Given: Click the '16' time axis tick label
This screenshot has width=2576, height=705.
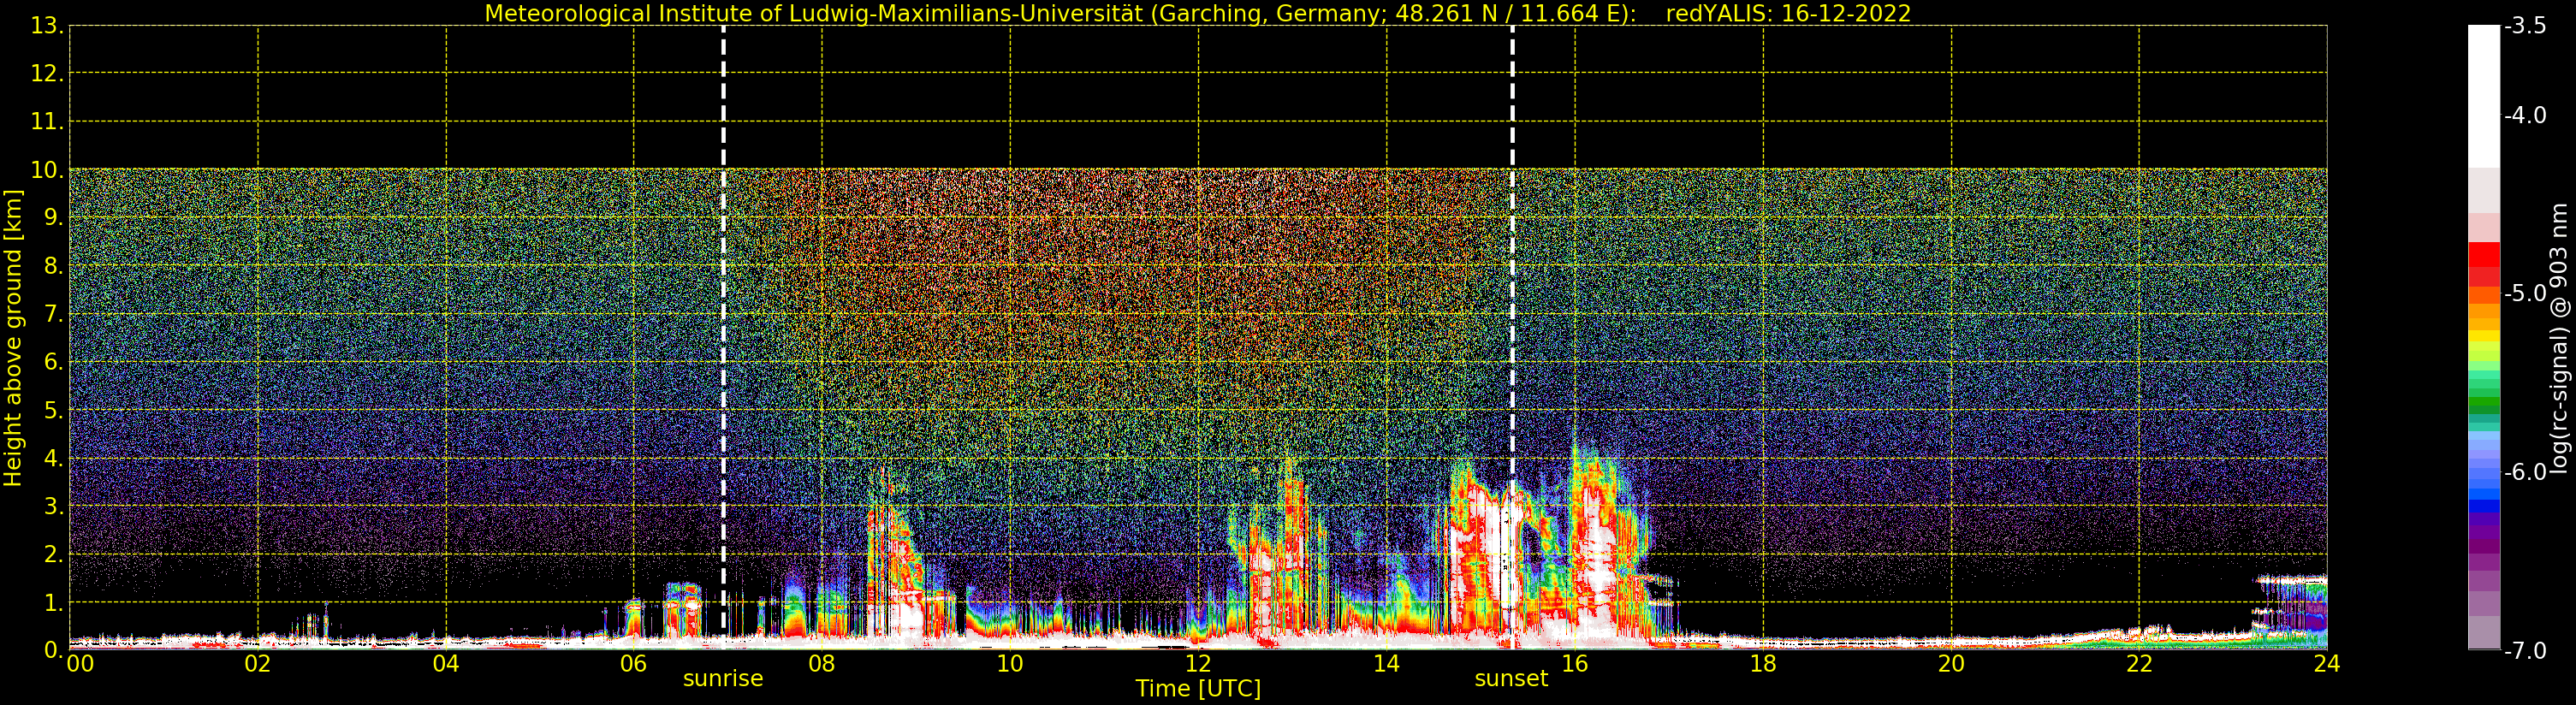Looking at the screenshot, I should click(1575, 664).
